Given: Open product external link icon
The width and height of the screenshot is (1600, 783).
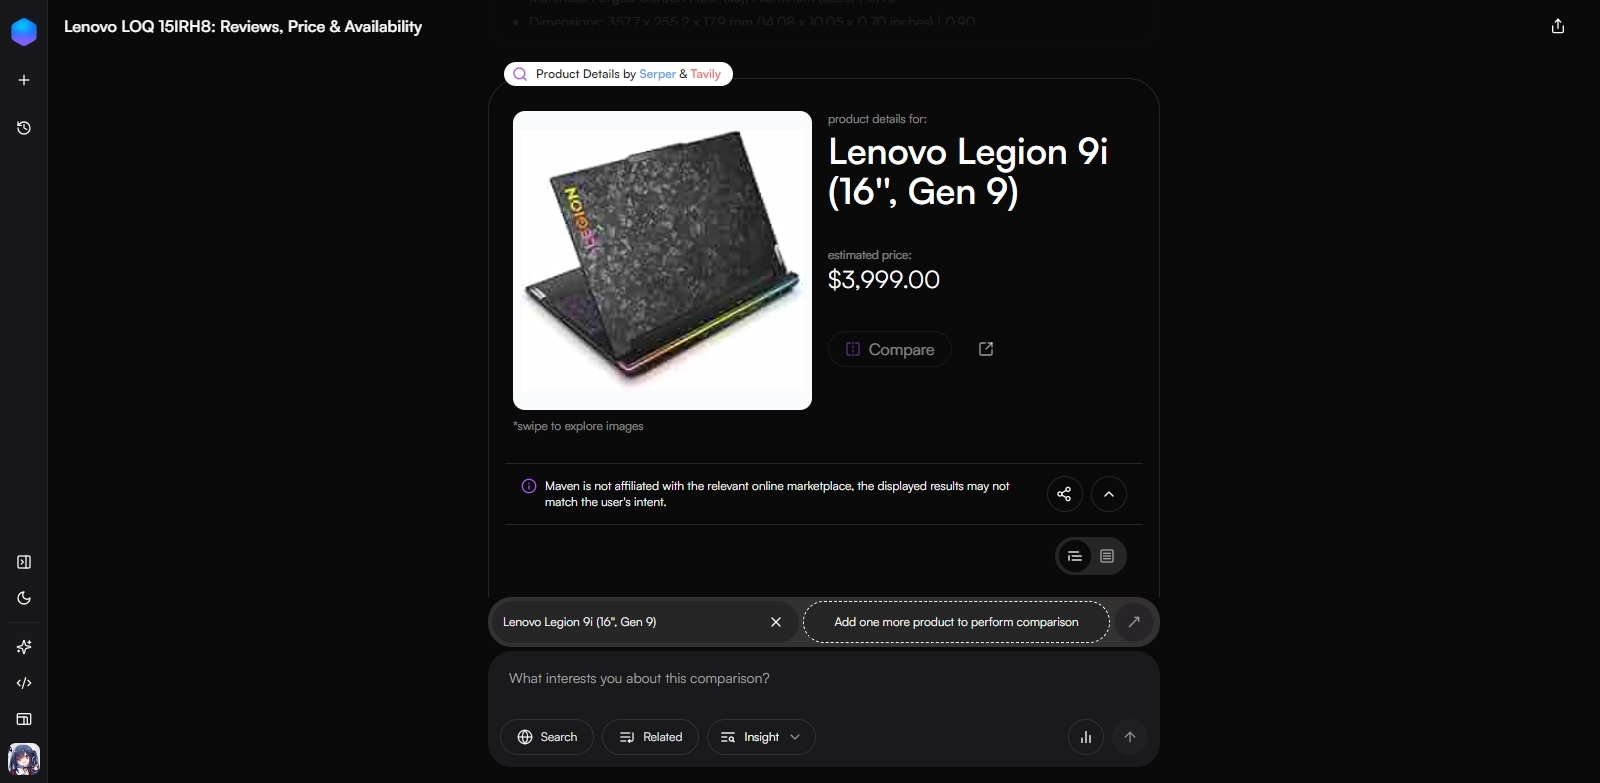Looking at the screenshot, I should tap(986, 349).
